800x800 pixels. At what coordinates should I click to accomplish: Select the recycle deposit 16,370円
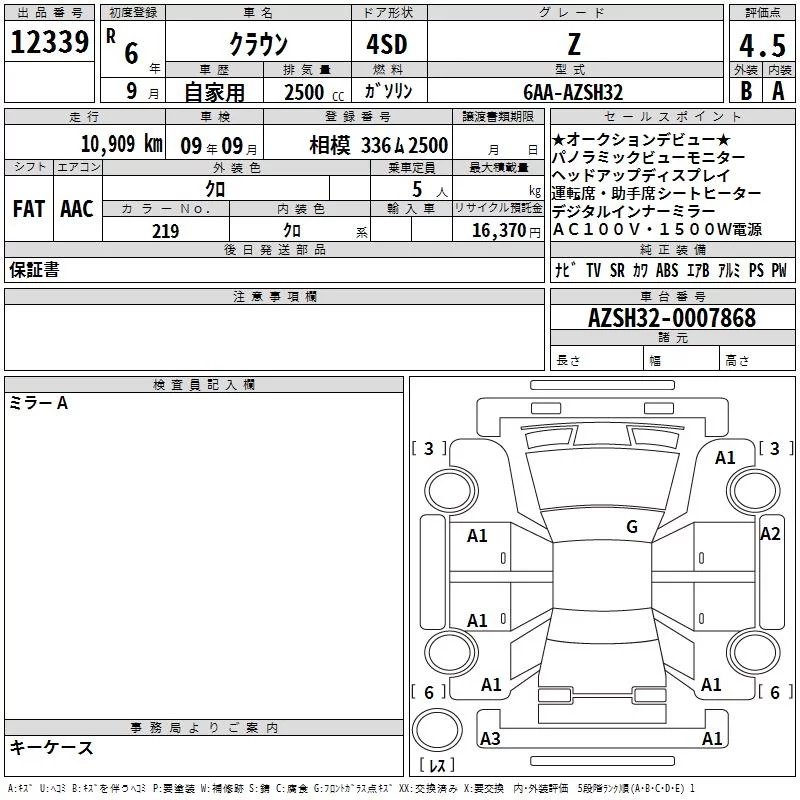(x=506, y=231)
